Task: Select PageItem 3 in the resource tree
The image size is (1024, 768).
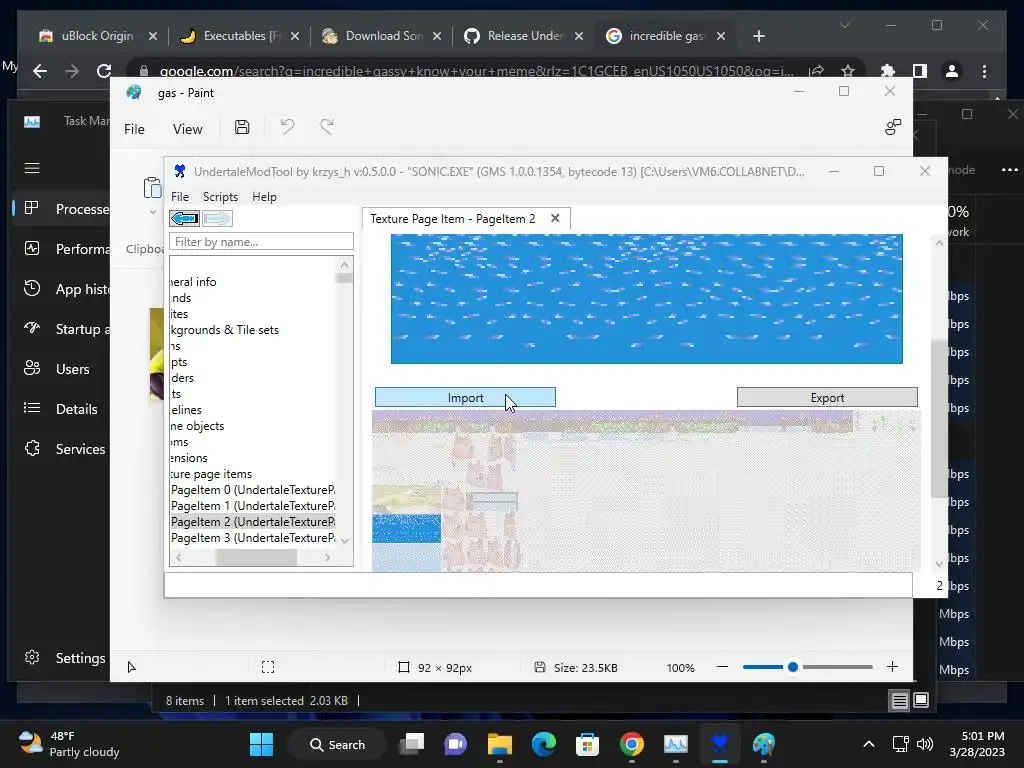Action: (253, 537)
